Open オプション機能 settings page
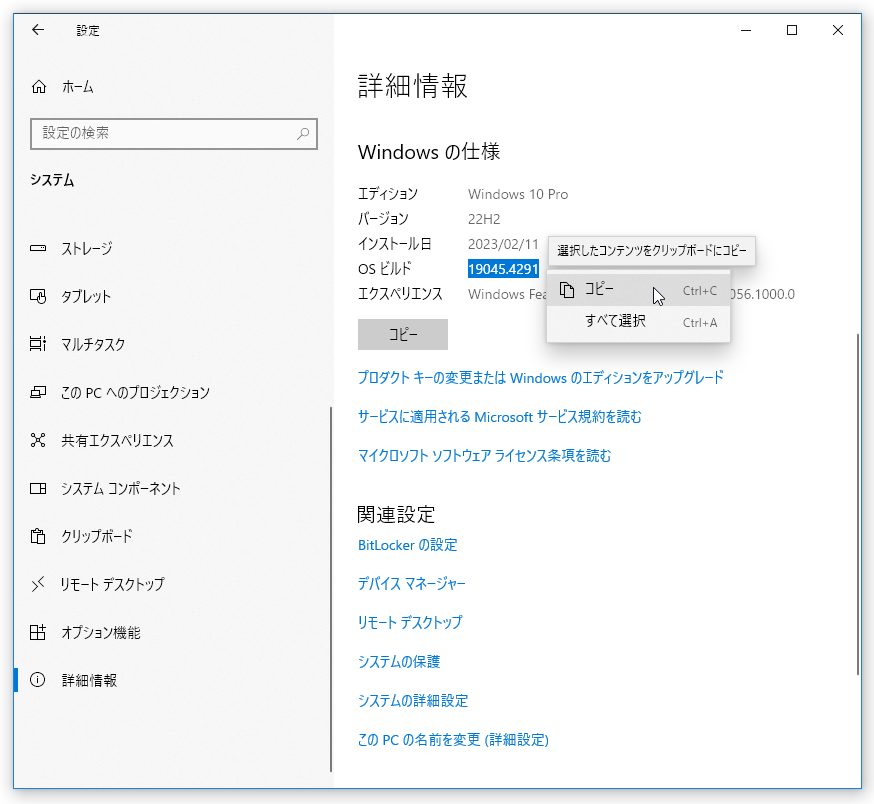 point(173,632)
